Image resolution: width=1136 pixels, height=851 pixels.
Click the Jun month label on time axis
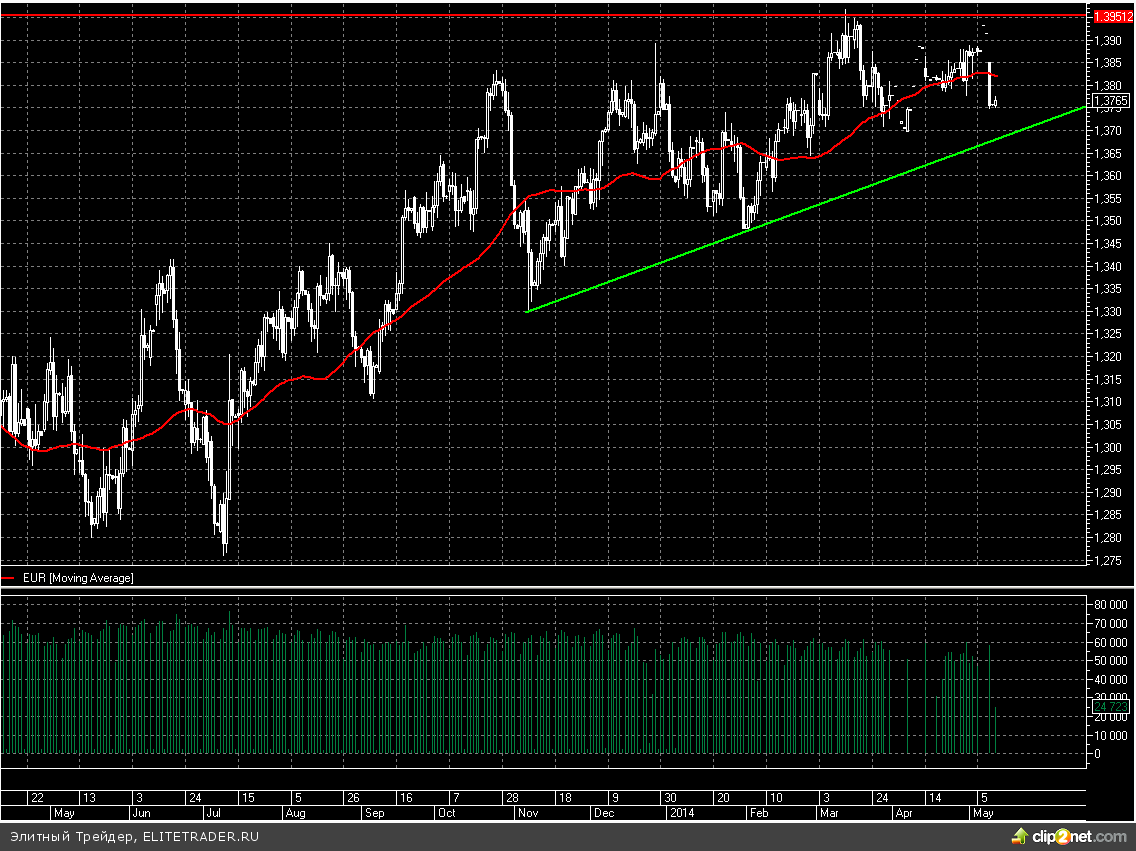pyautogui.click(x=141, y=813)
